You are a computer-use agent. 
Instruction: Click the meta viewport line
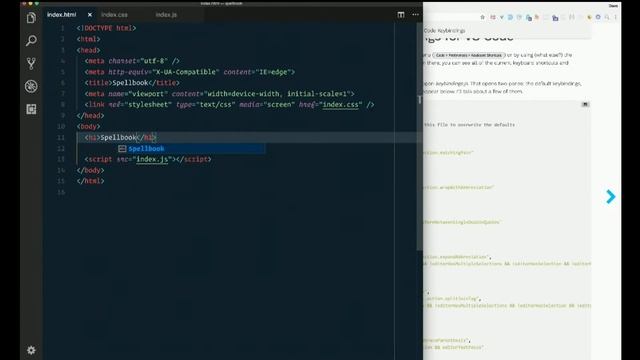pyautogui.click(x=220, y=94)
